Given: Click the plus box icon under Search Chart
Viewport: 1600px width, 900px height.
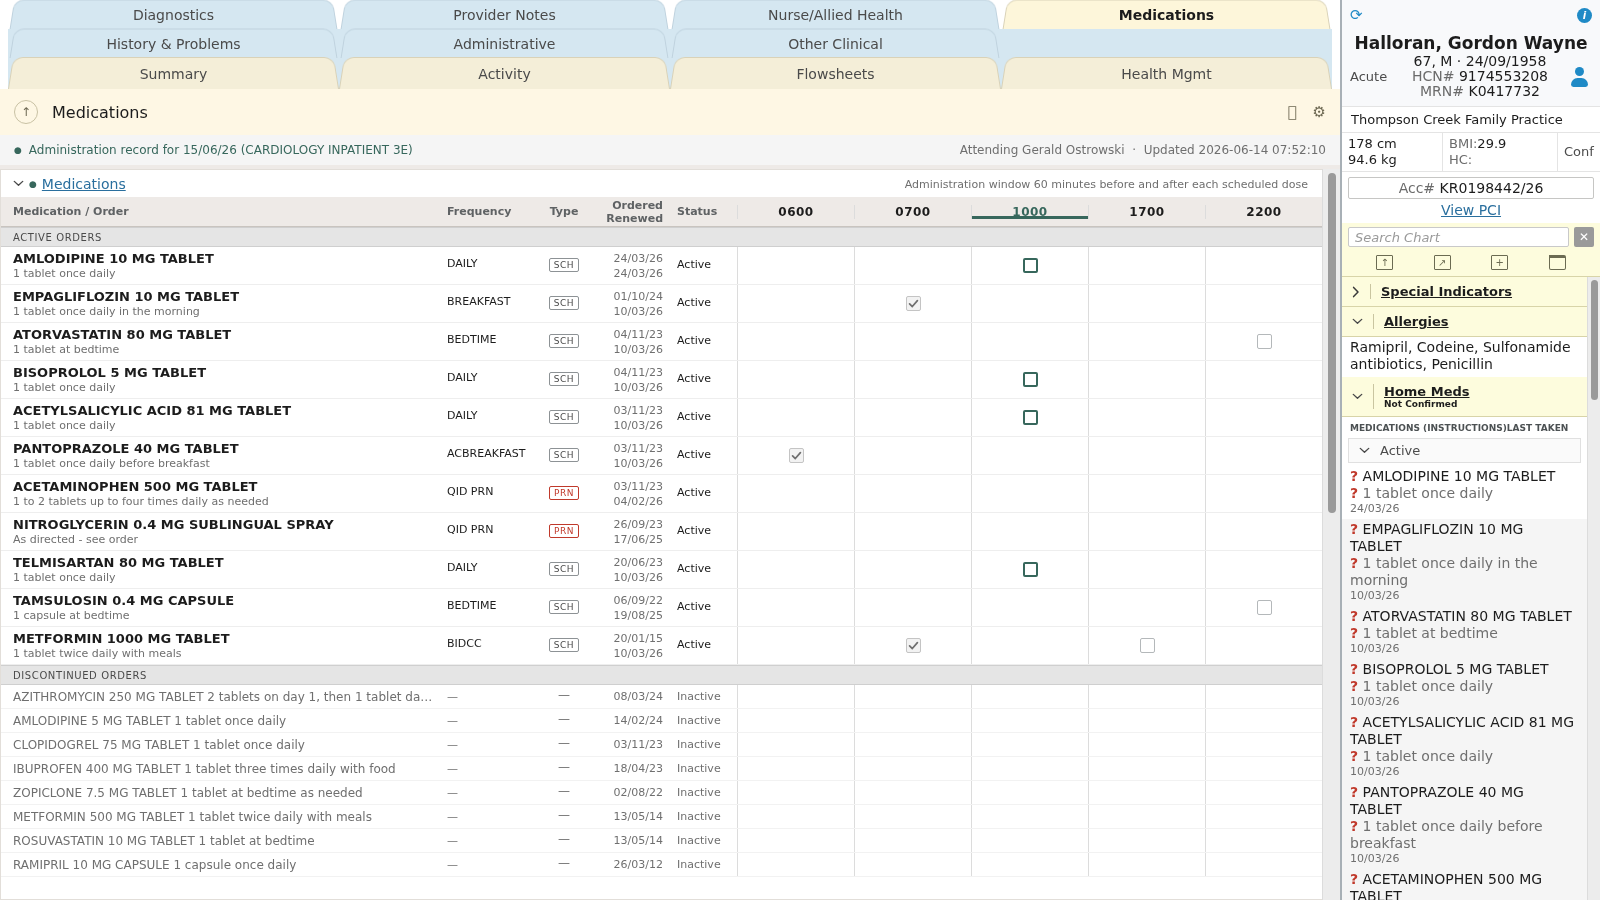Looking at the screenshot, I should click(x=1499, y=262).
